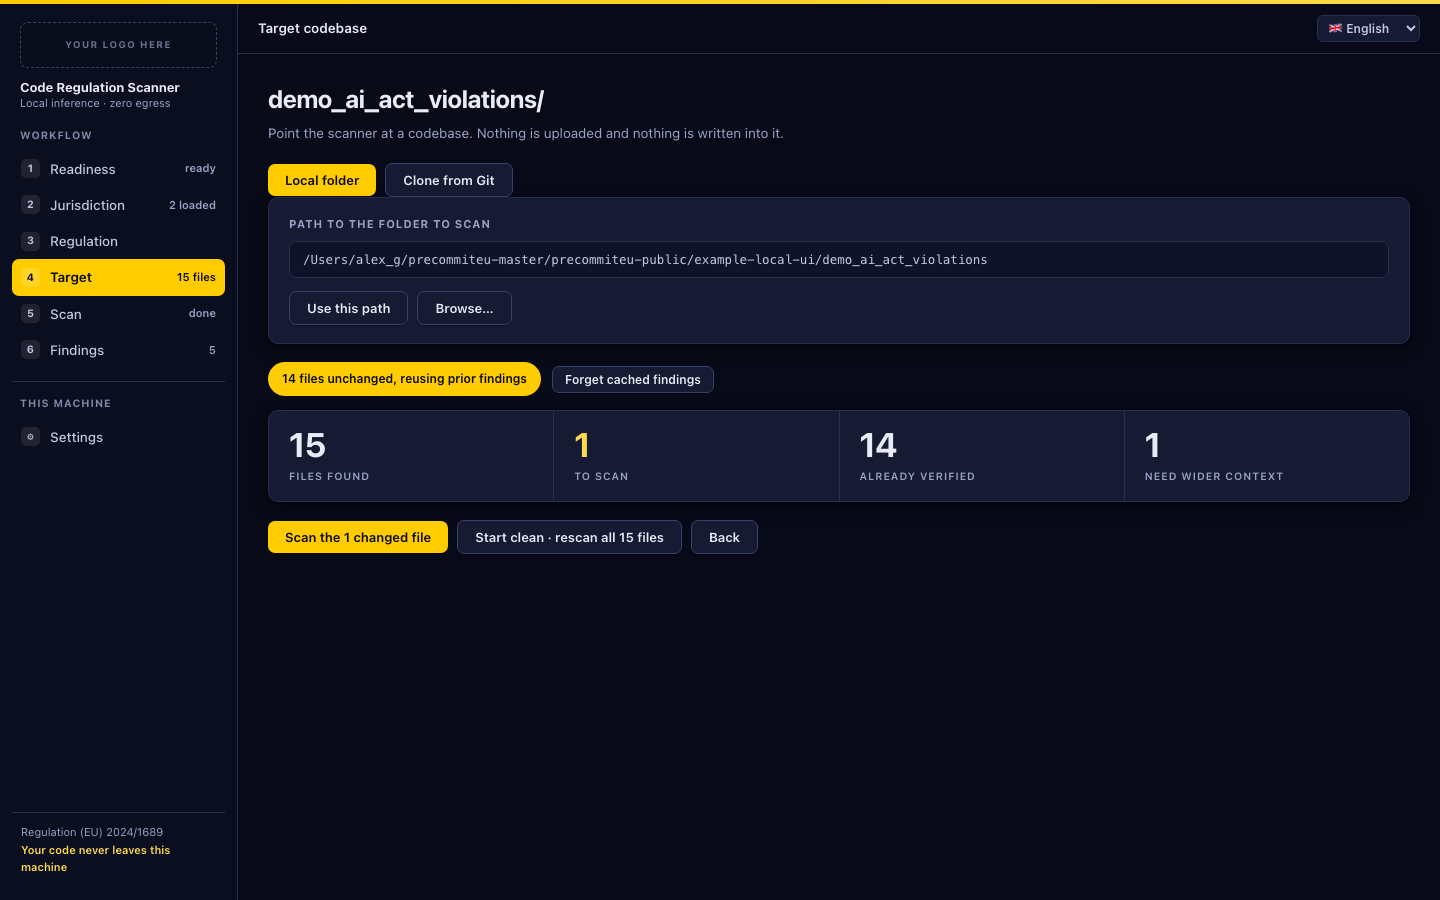Click the Target codebase header title
The image size is (1440, 900).
tap(312, 28)
